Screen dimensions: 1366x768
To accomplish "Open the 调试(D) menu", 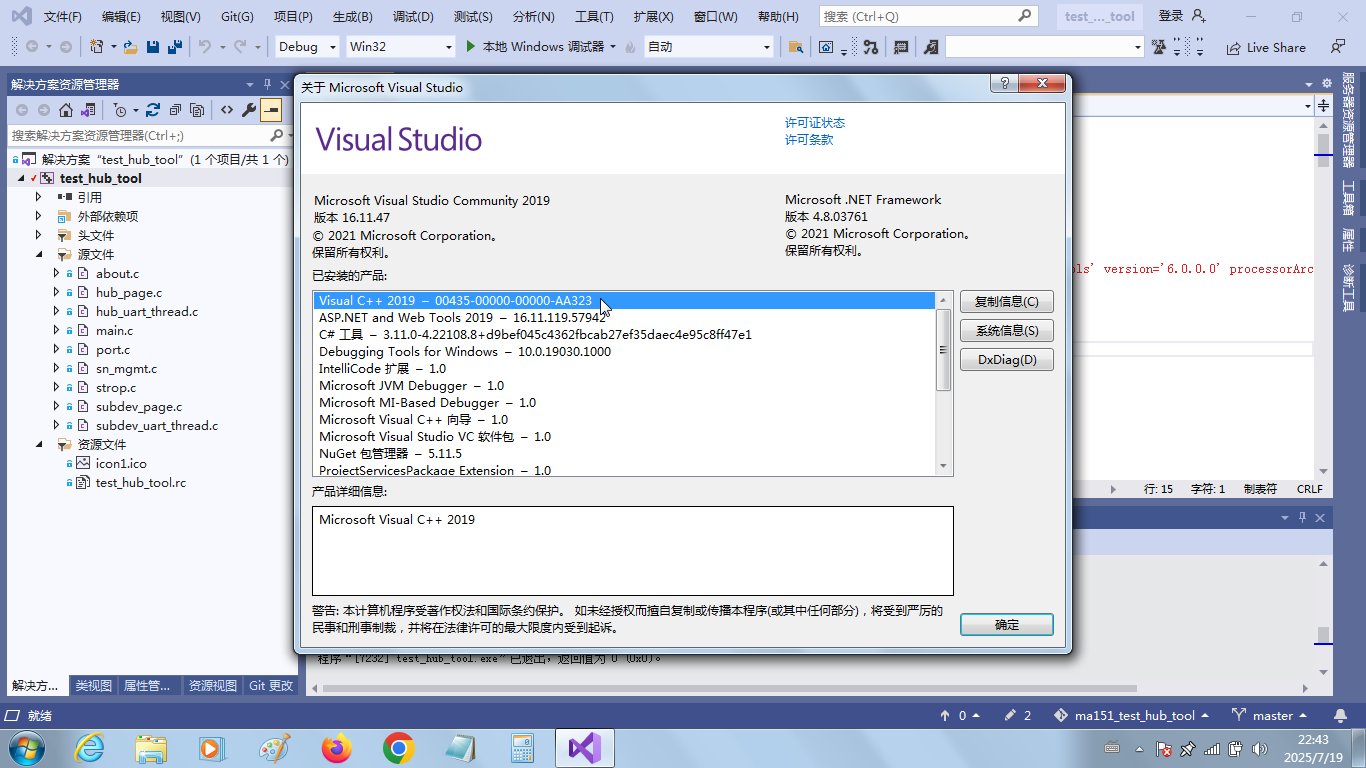I will click(413, 17).
